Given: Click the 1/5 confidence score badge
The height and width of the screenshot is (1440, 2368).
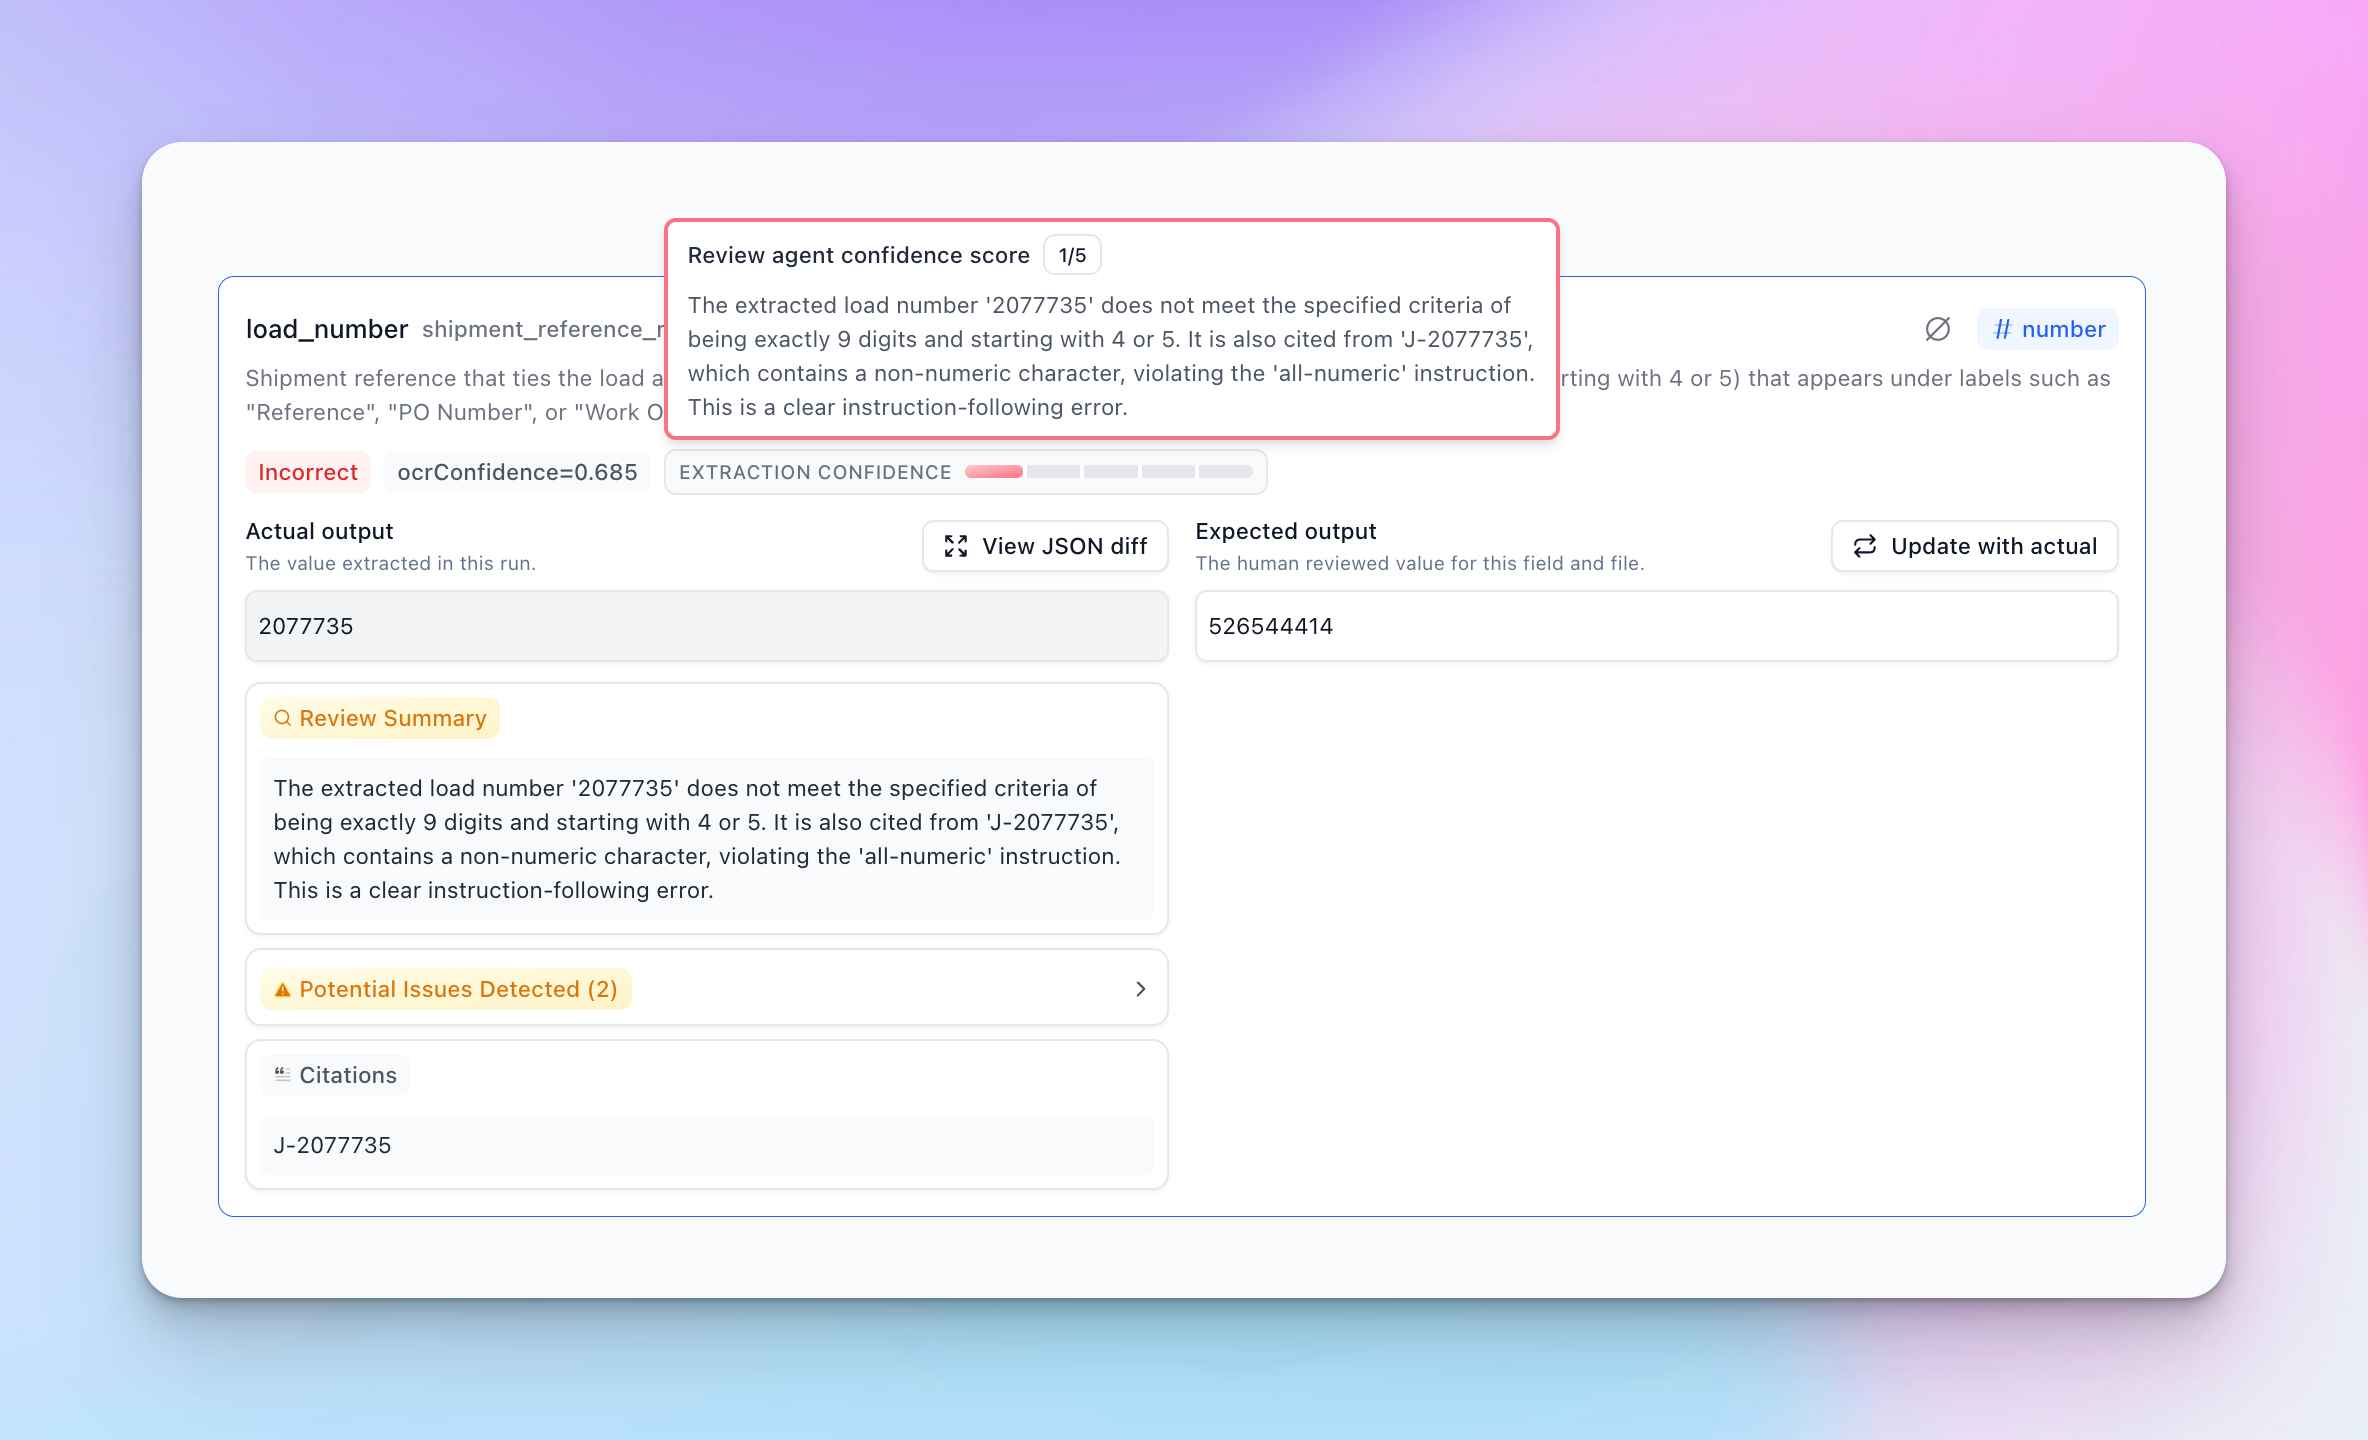Looking at the screenshot, I should click(x=1072, y=255).
